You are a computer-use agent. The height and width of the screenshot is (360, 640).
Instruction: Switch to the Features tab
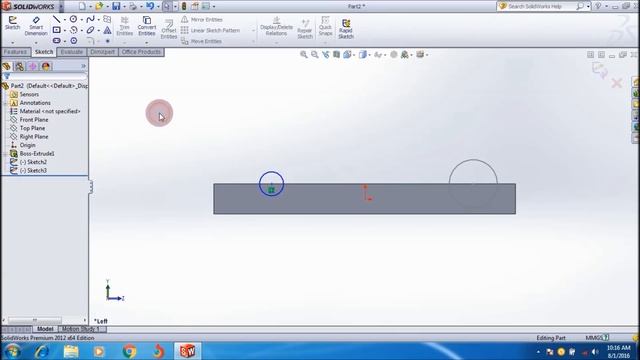click(x=16, y=52)
